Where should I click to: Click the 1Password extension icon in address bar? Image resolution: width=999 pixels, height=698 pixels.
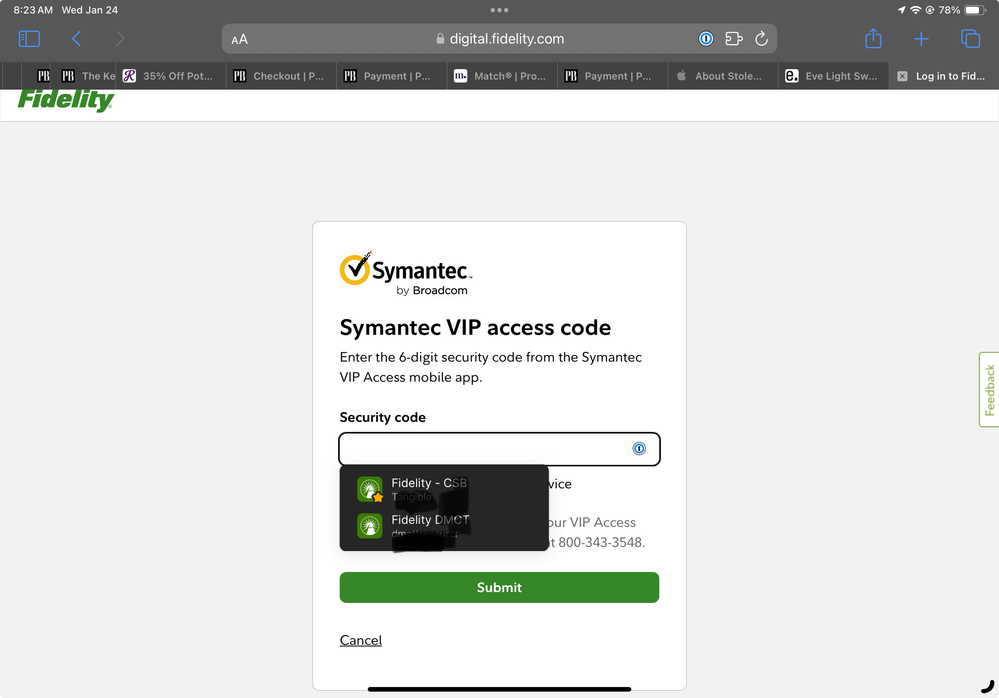(706, 39)
